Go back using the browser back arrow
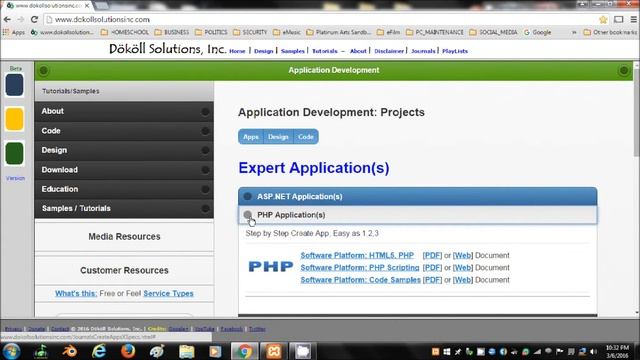 7,20
